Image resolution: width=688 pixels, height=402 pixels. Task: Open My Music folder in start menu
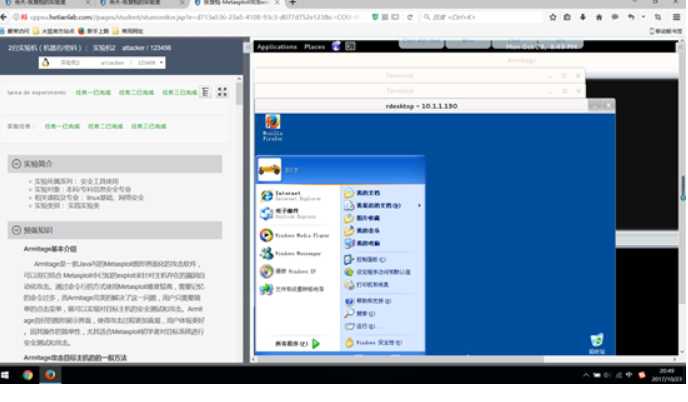(362, 230)
